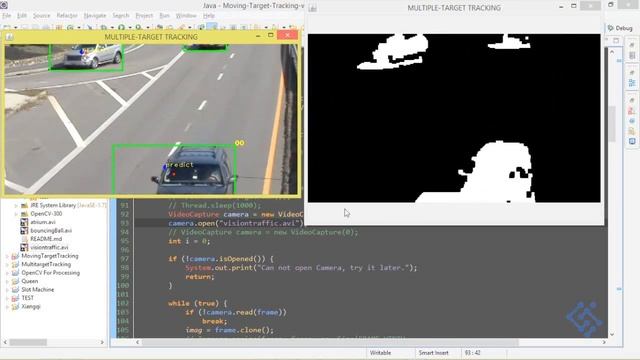This screenshot has height=360, width=640.
Task: Expand the TEST project
Action: click(x=7, y=298)
